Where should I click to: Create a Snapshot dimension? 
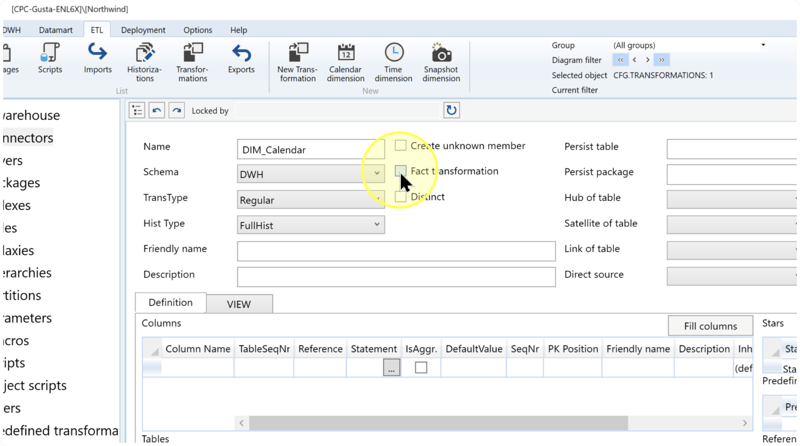point(441,63)
